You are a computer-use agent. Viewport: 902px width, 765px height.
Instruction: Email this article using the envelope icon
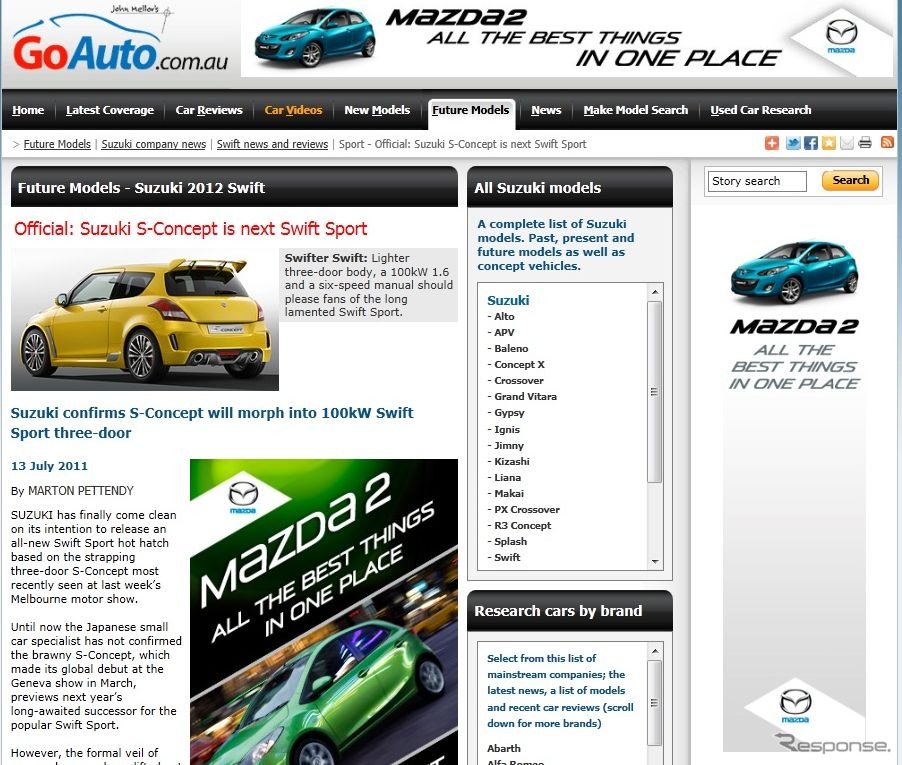[846, 143]
